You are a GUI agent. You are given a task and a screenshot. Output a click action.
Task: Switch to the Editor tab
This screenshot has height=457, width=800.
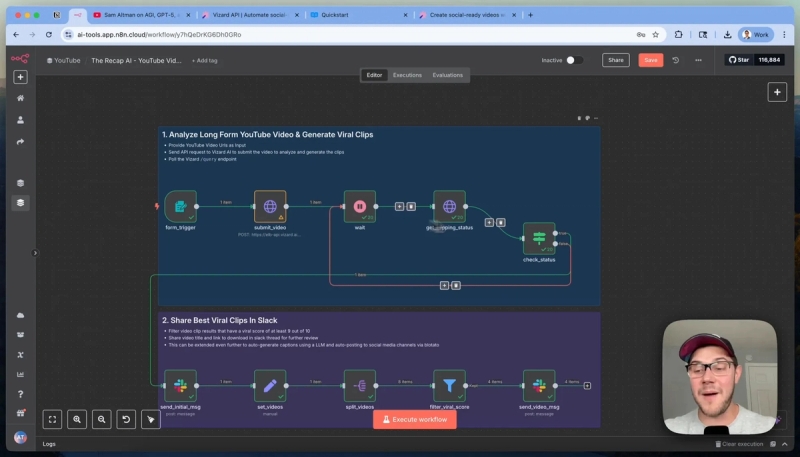click(374, 75)
